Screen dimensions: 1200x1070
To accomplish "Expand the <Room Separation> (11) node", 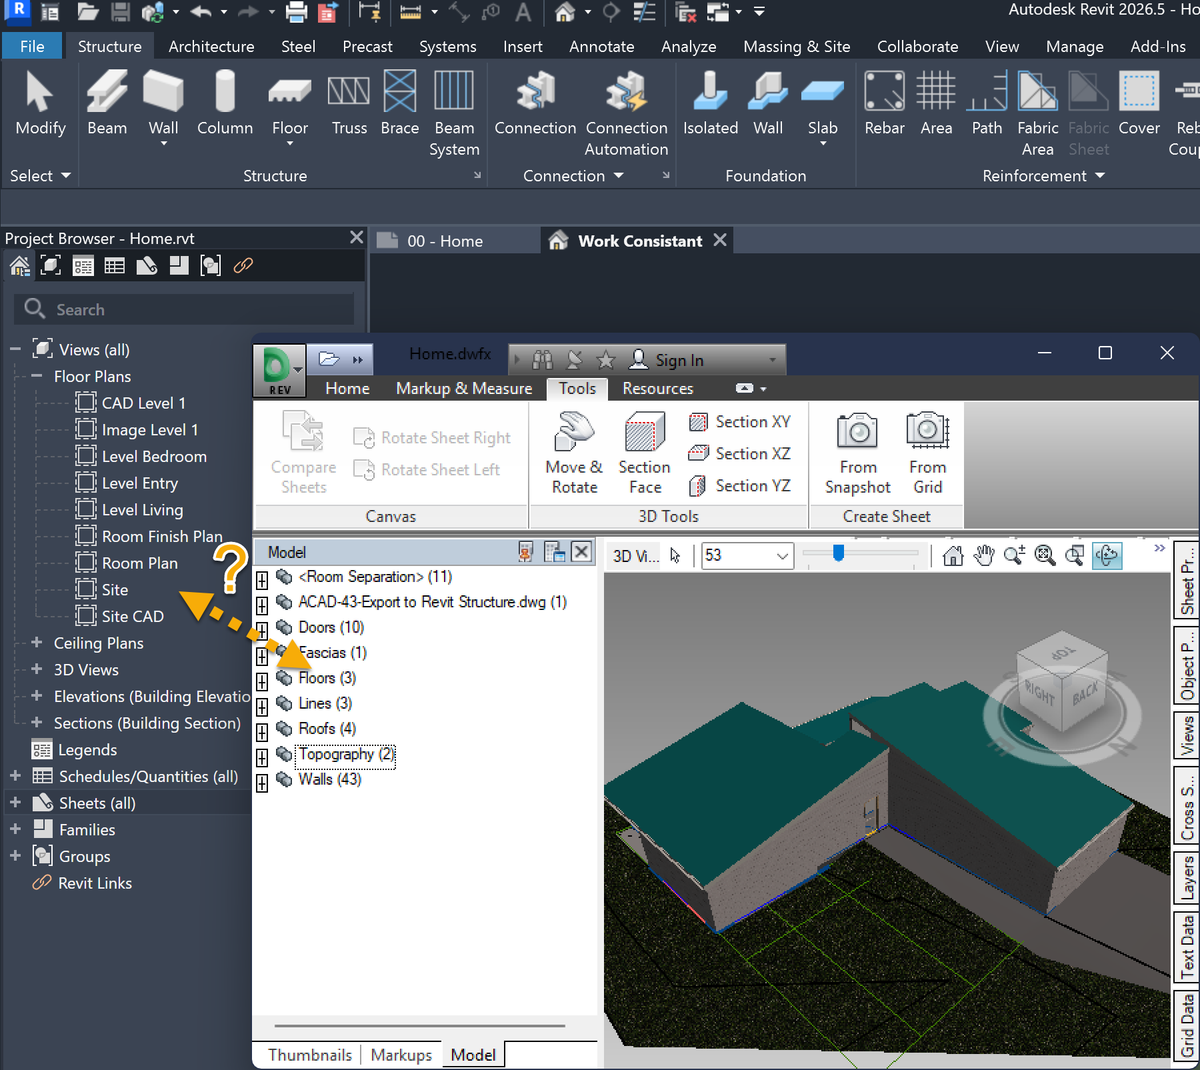I will coord(262,579).
